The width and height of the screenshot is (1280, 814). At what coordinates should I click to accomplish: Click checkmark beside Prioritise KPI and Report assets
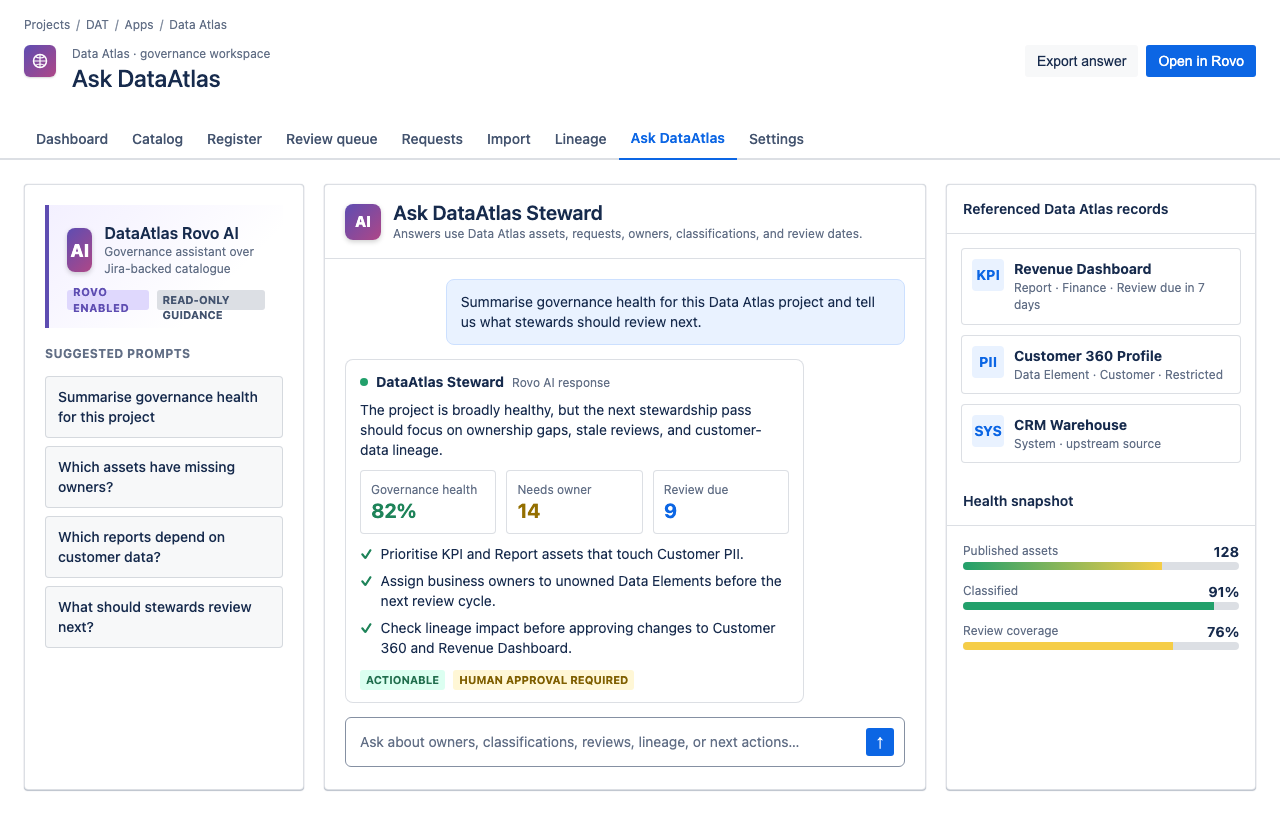366,554
